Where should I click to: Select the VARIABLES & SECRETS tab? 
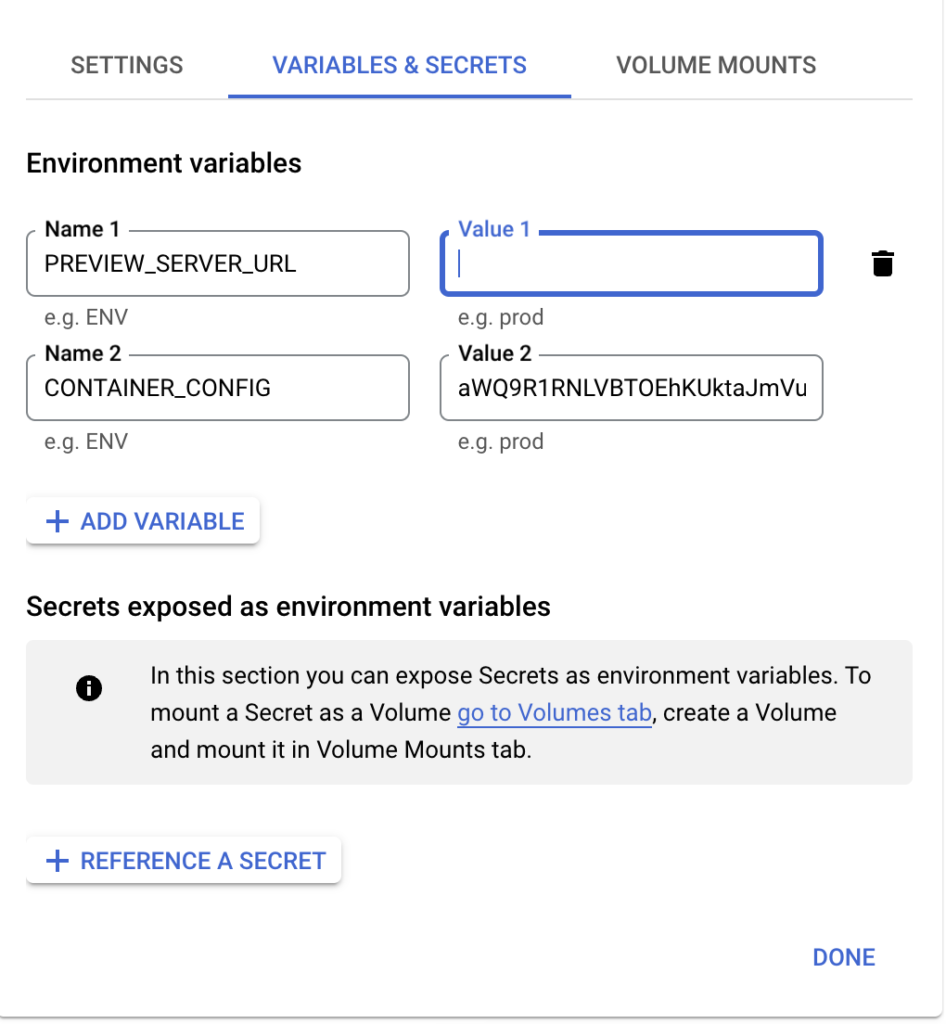[399, 65]
